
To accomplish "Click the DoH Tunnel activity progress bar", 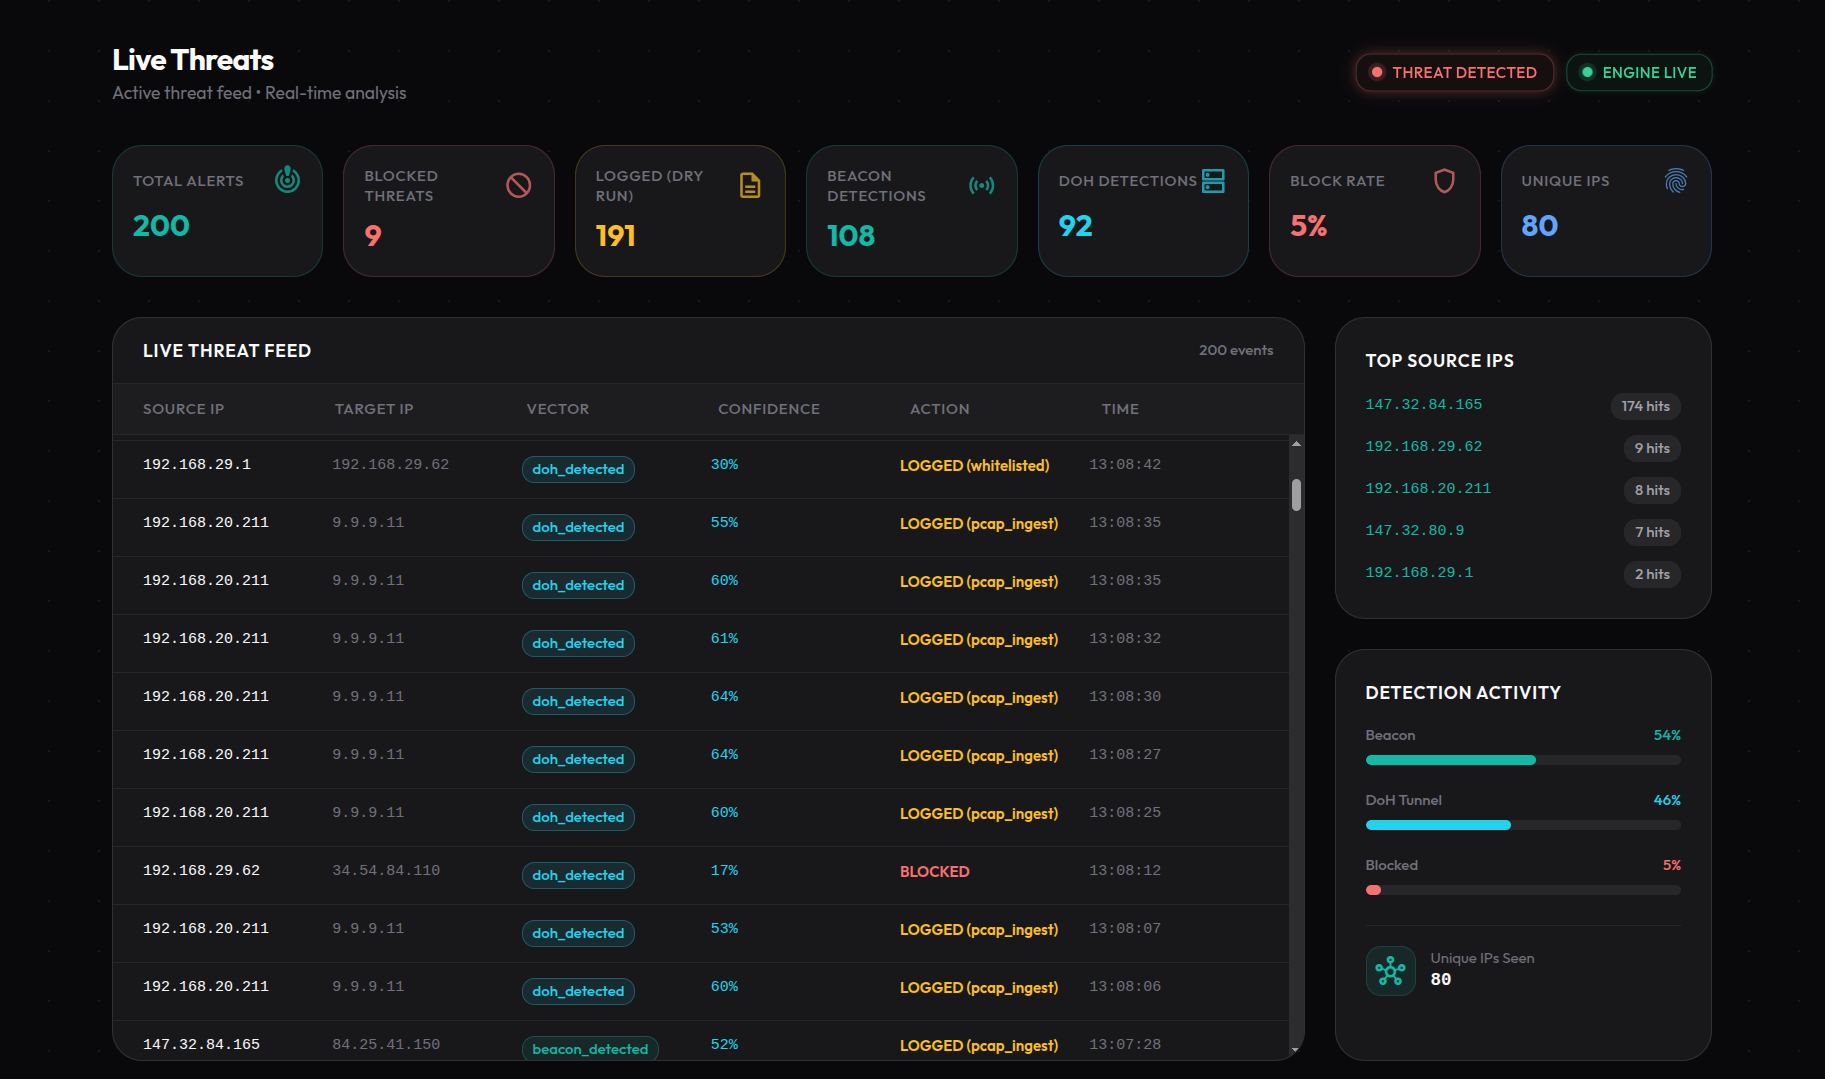I will pos(1523,825).
